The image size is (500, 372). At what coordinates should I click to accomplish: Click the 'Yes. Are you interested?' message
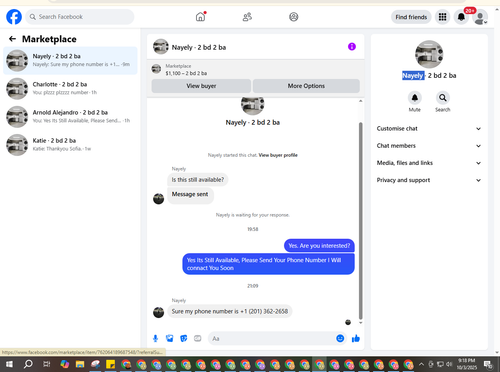click(x=319, y=246)
